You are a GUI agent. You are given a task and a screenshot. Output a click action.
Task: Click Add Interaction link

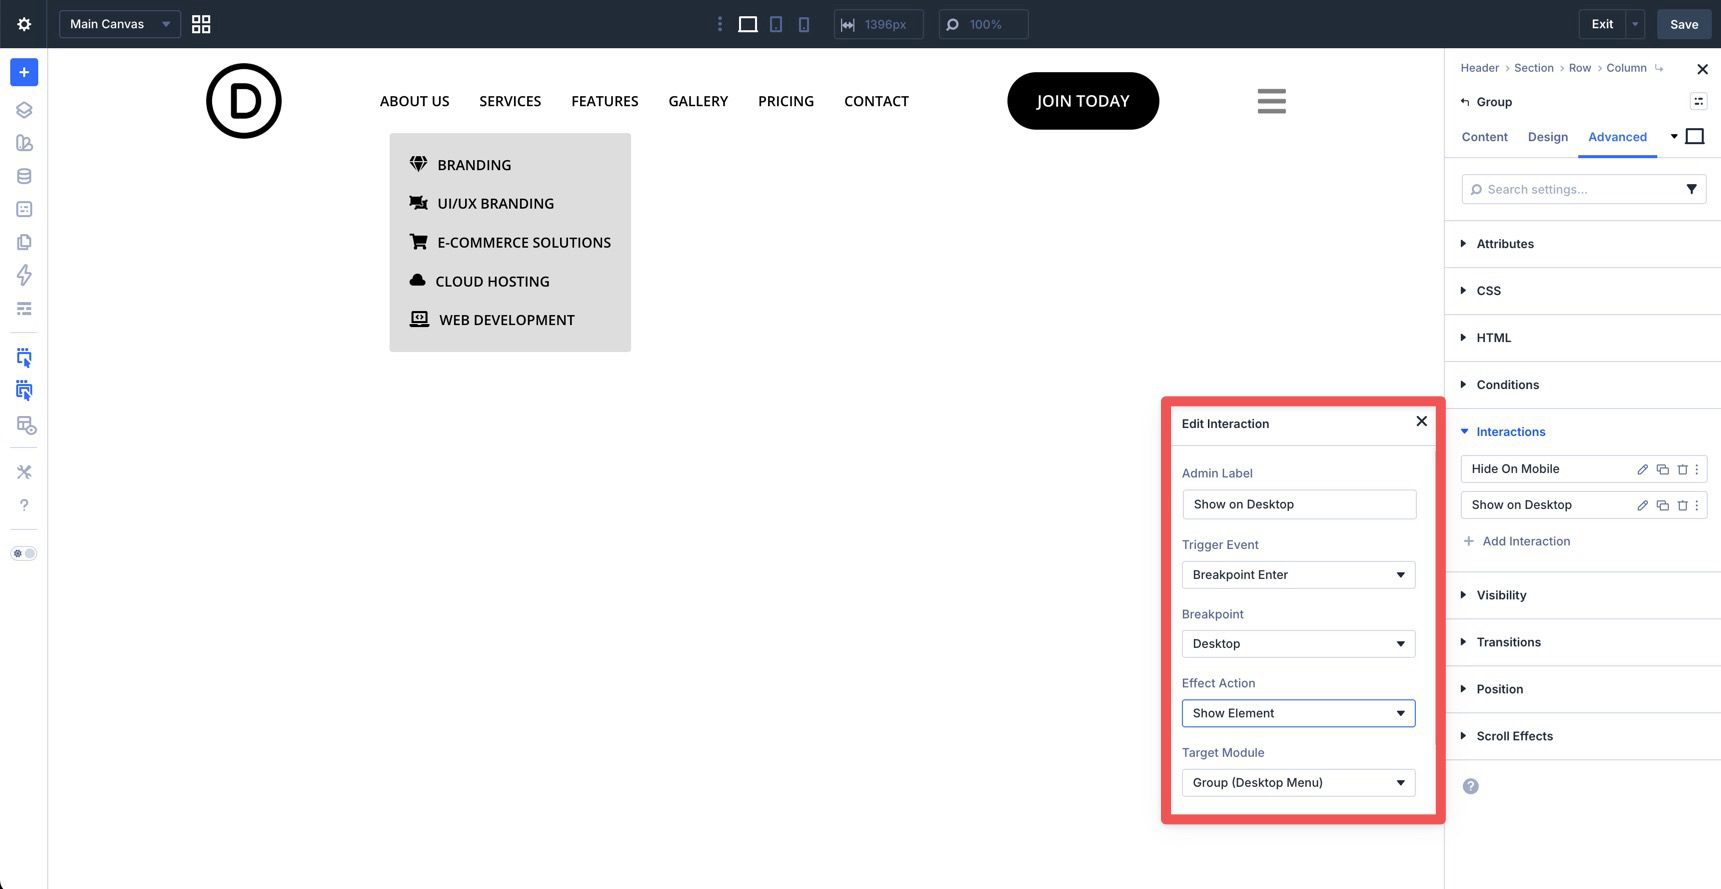click(x=1526, y=541)
